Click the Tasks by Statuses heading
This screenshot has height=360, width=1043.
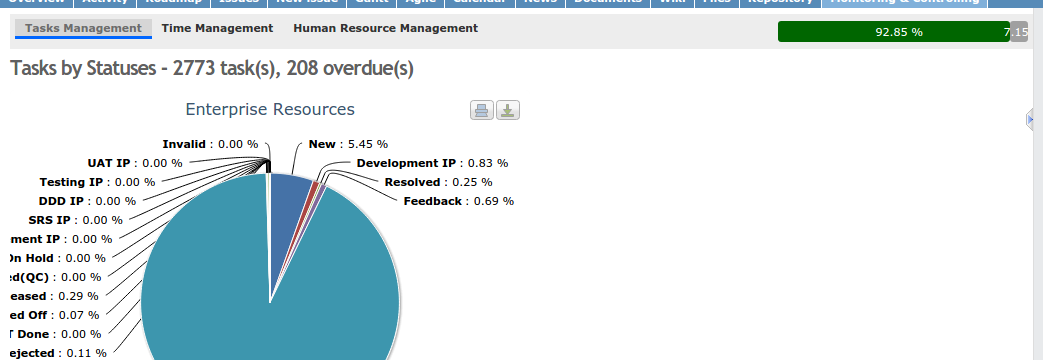click(212, 69)
